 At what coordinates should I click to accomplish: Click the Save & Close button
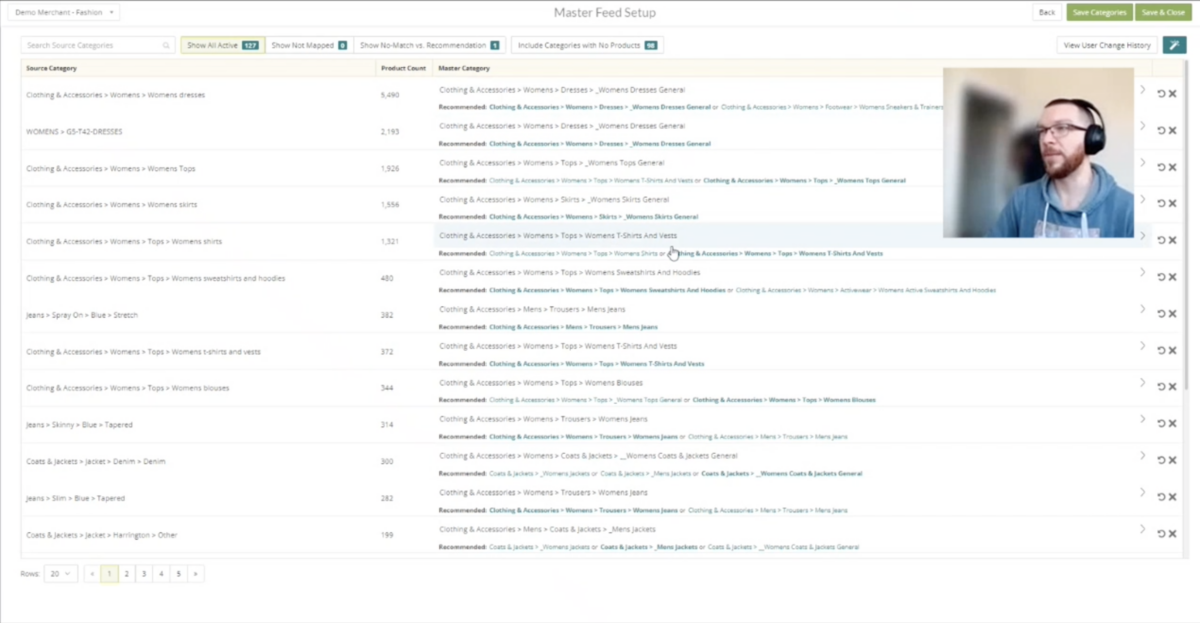[x=1162, y=12]
